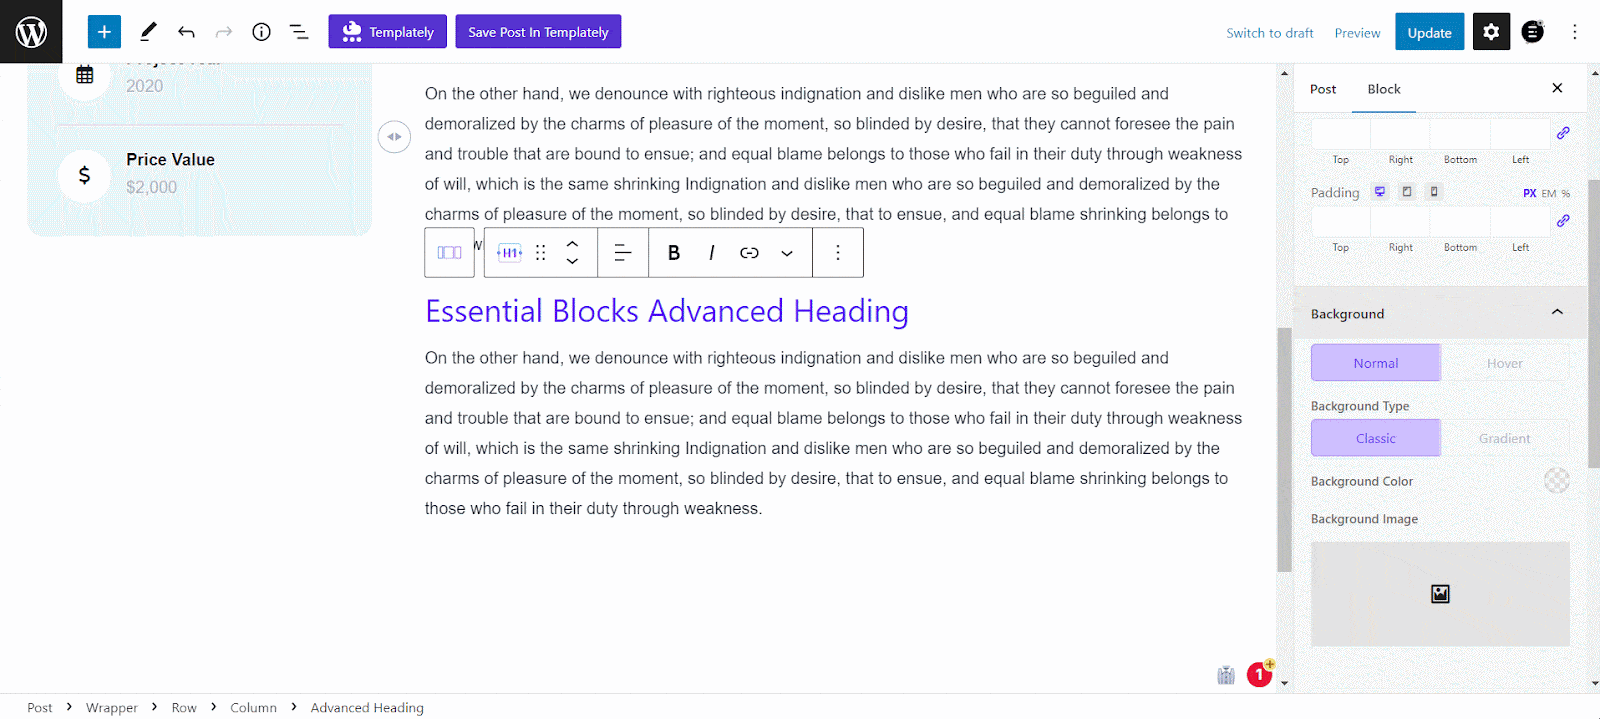Select the parent Column block icon
1600x719 pixels.
[x=449, y=253]
